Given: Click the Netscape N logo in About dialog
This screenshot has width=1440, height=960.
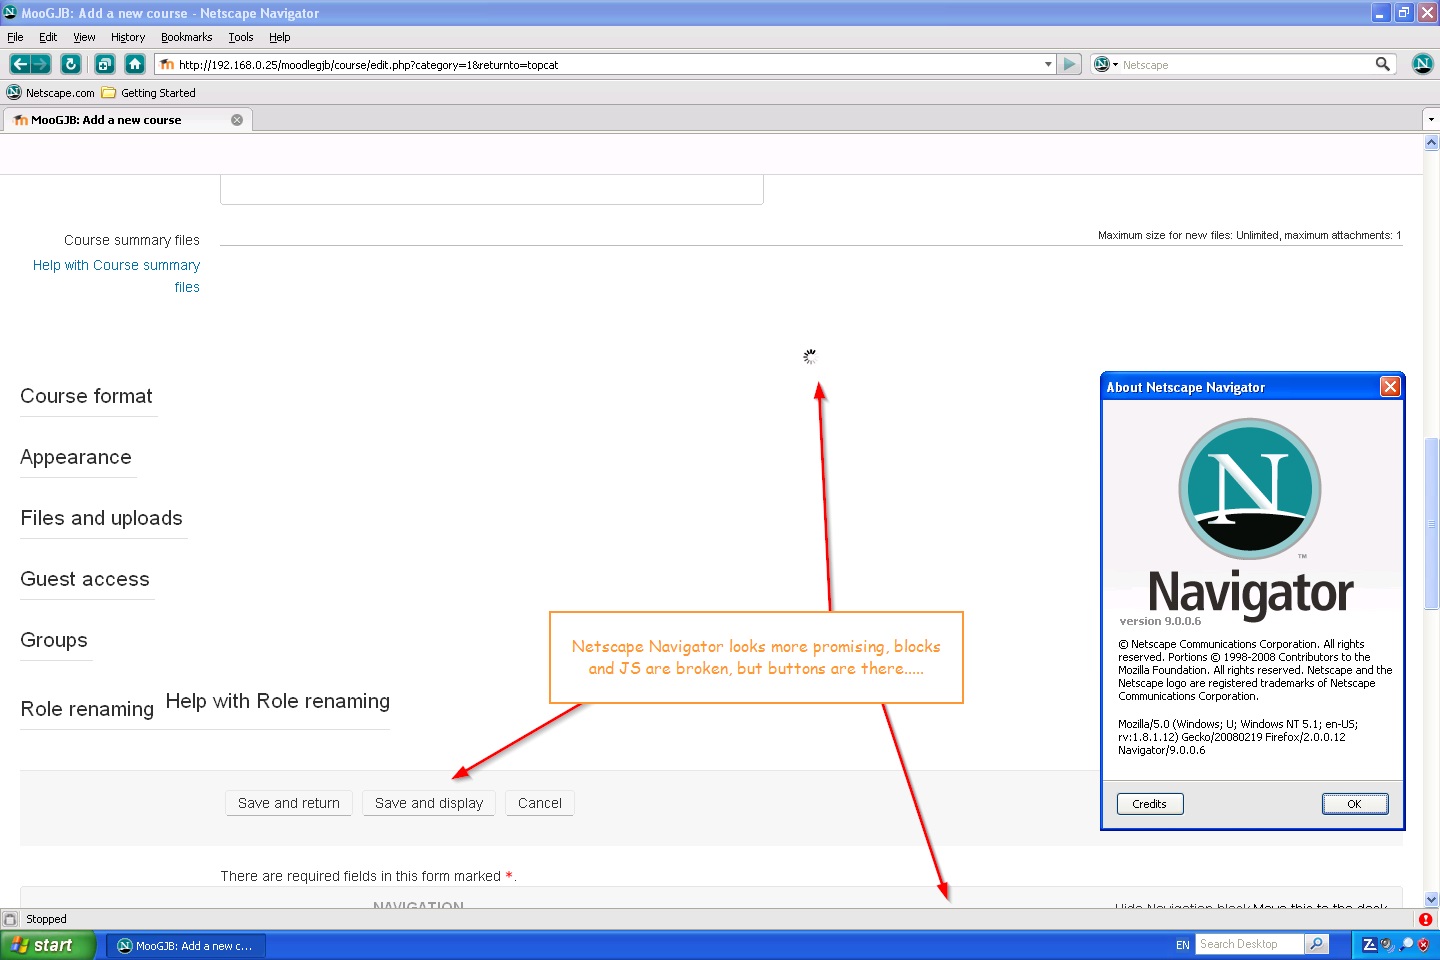Looking at the screenshot, I should tap(1250, 488).
